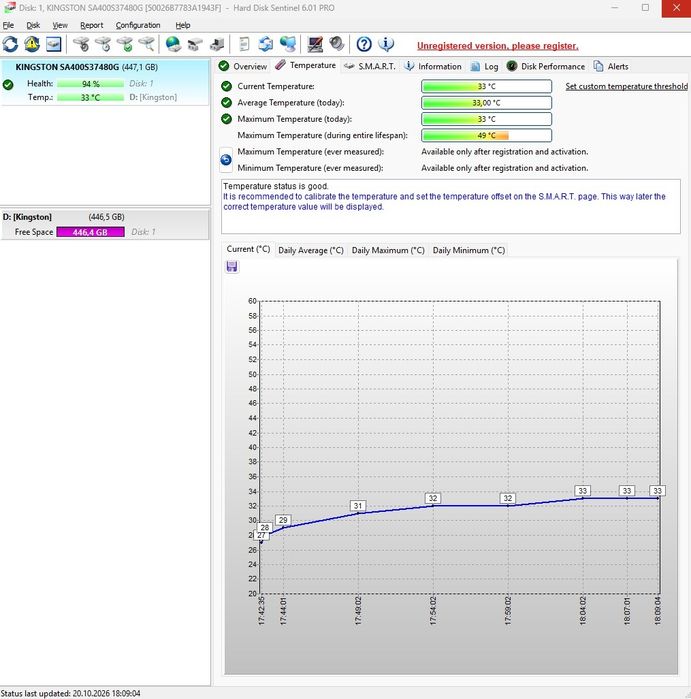
Task: Click the Temp. 33 °C bar in disk panel
Action: pyautogui.click(x=90, y=97)
